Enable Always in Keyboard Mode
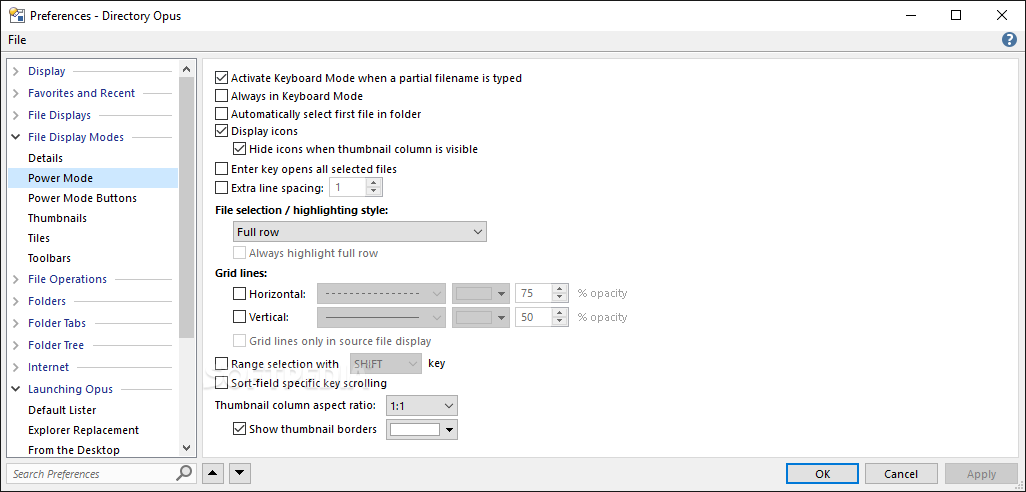This screenshot has width=1026, height=492. point(222,96)
